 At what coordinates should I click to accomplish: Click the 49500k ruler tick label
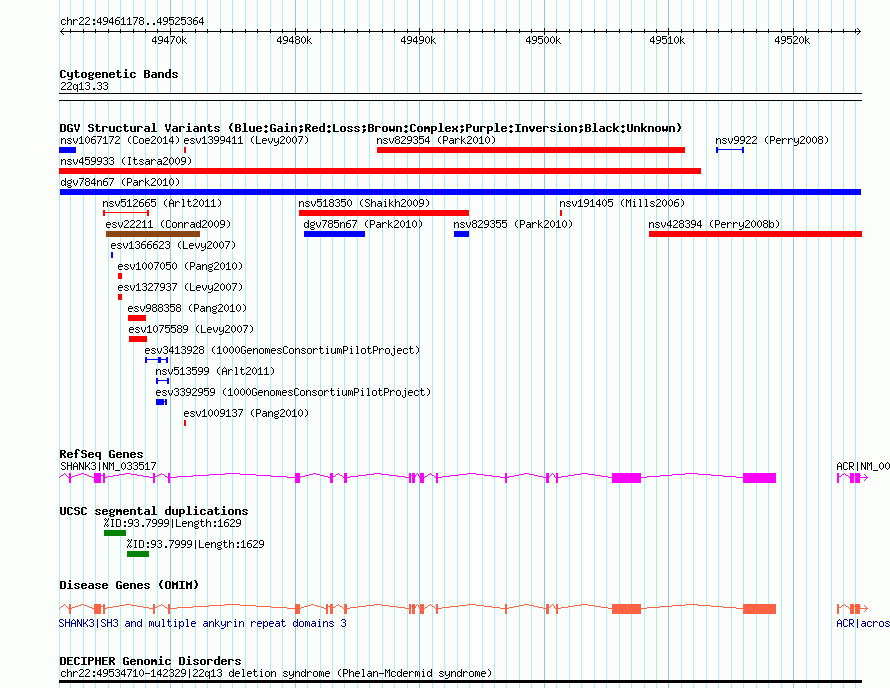click(543, 40)
